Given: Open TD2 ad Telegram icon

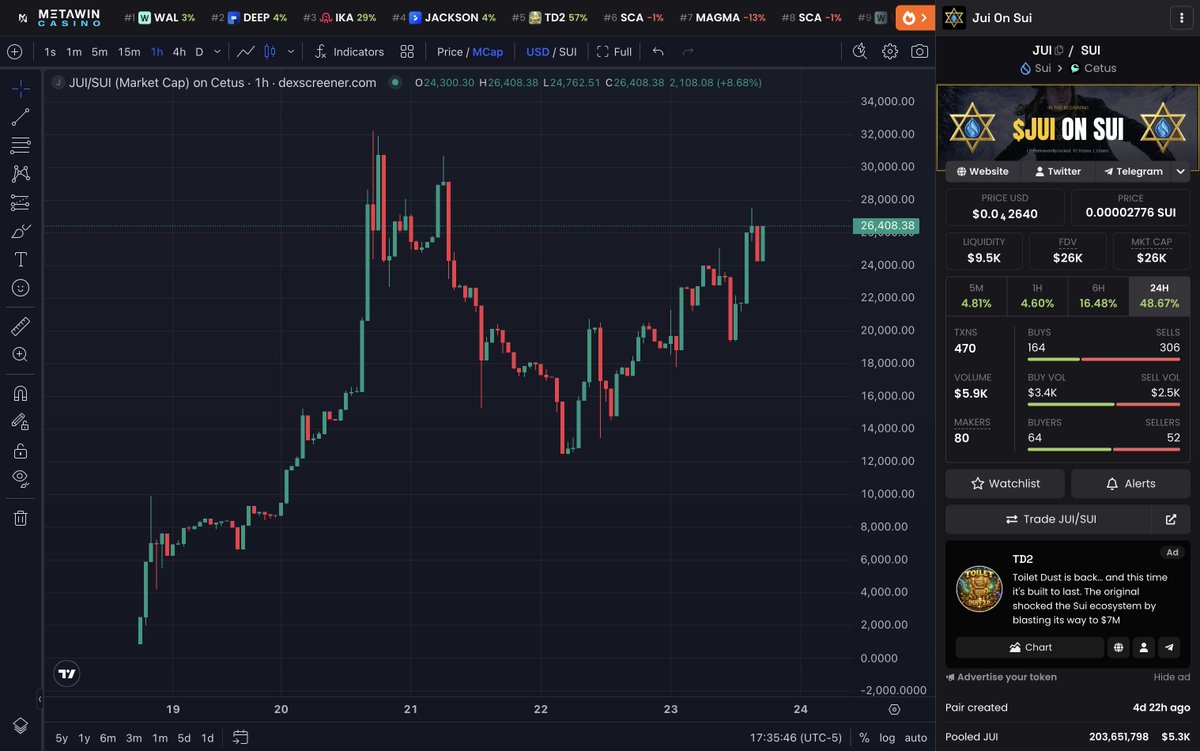Looking at the screenshot, I should click(x=1169, y=647).
